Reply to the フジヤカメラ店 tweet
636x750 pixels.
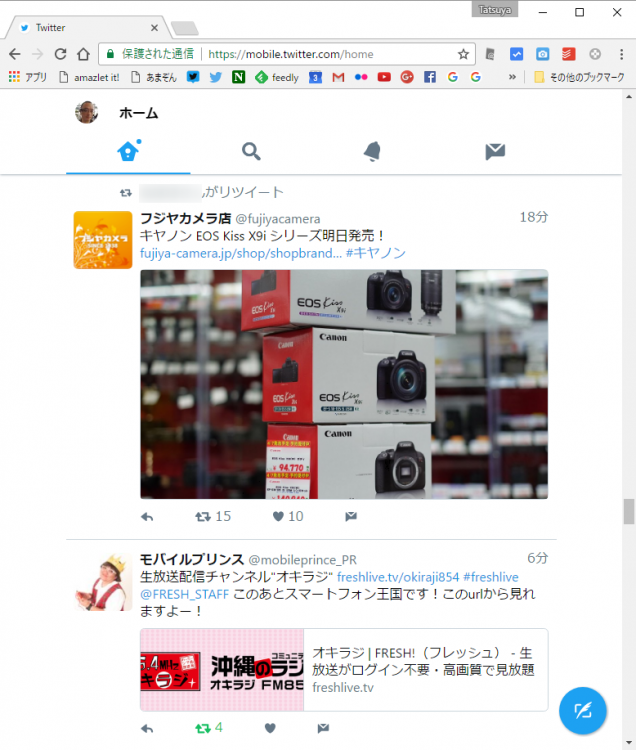(147, 517)
